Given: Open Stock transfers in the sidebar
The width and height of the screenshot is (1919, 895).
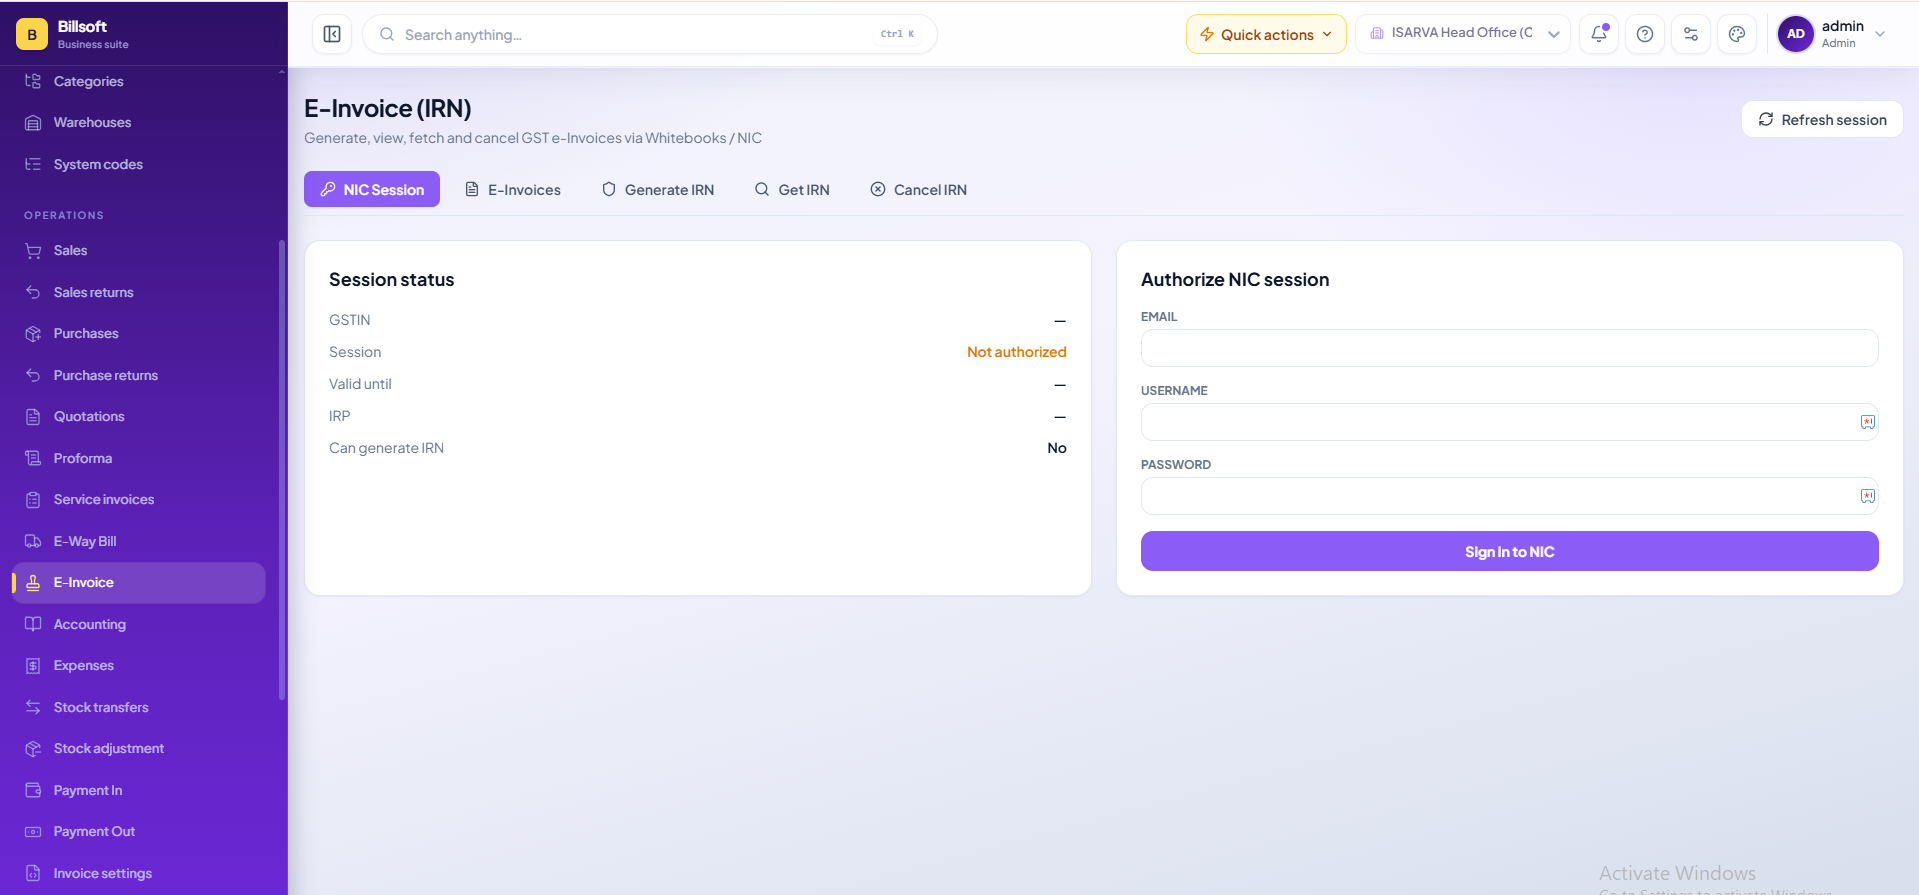Looking at the screenshot, I should click(139, 707).
